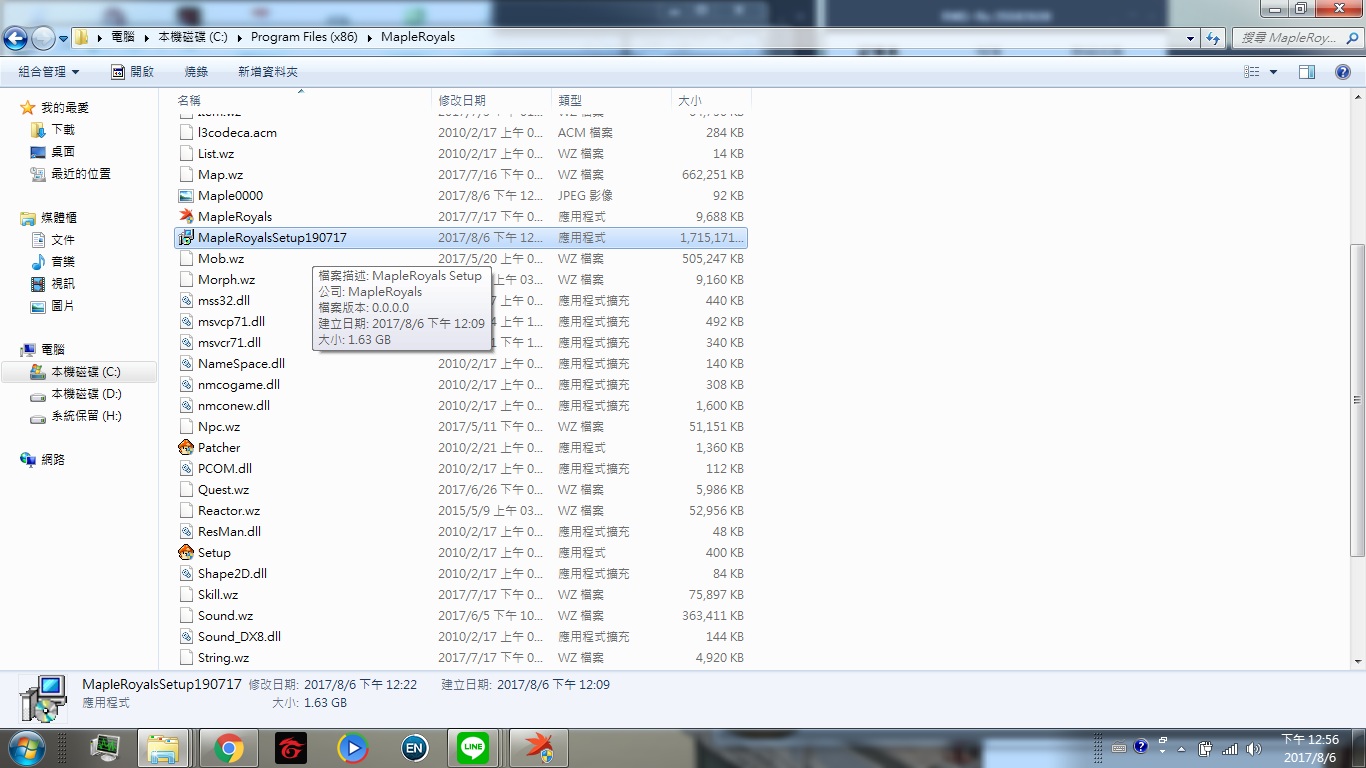The image size is (1366, 768).
Task: Expand the address bar history dropdown
Action: (x=1190, y=38)
